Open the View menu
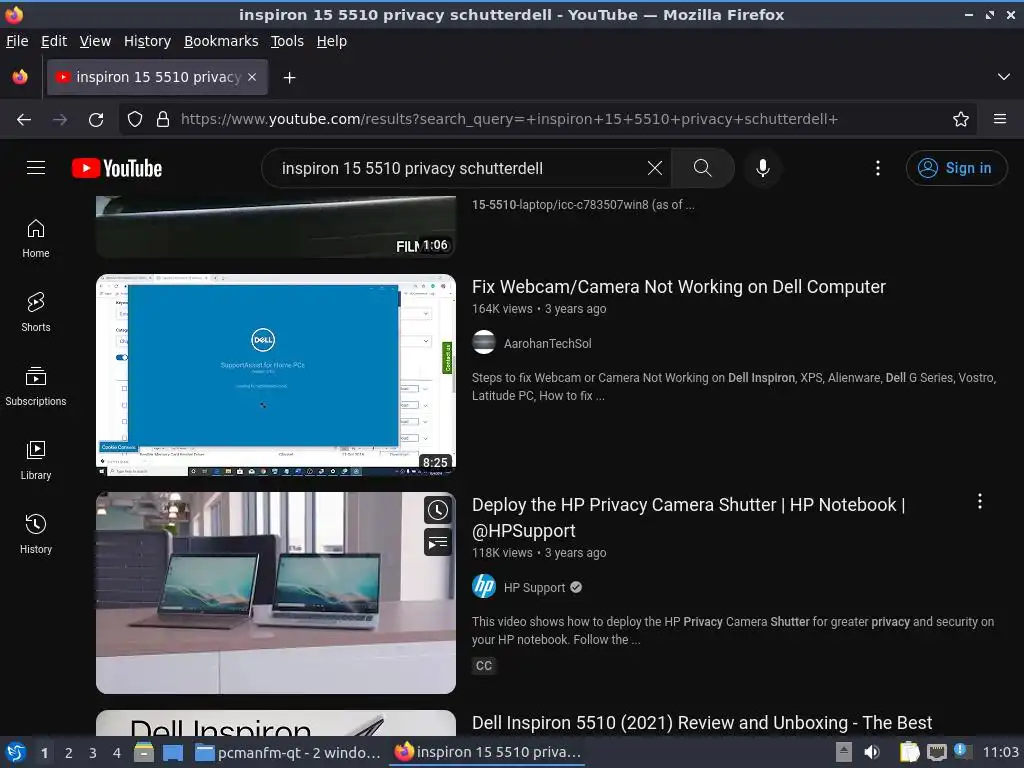 (x=95, y=41)
